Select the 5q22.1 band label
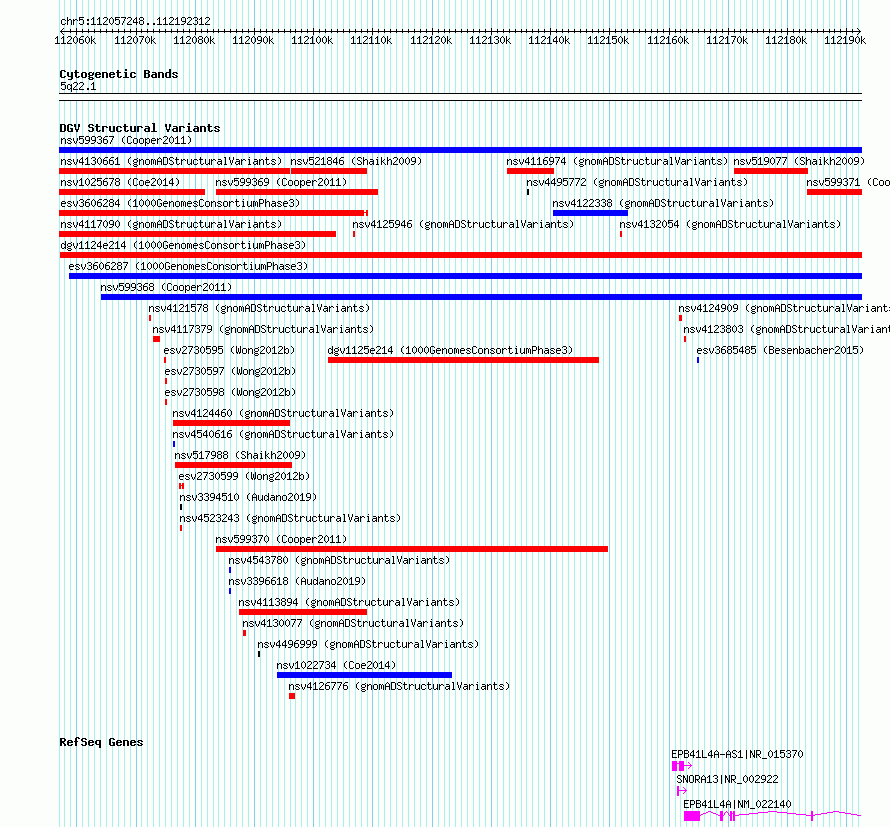 pos(78,86)
